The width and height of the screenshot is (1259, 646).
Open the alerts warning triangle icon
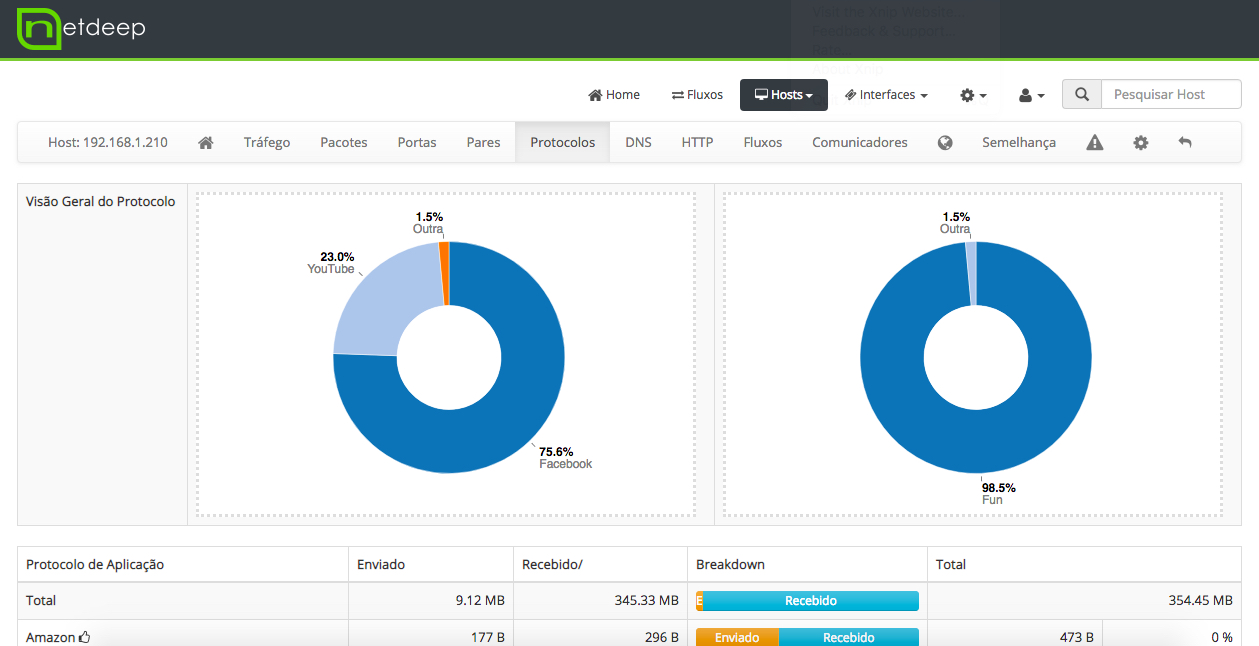point(1095,143)
